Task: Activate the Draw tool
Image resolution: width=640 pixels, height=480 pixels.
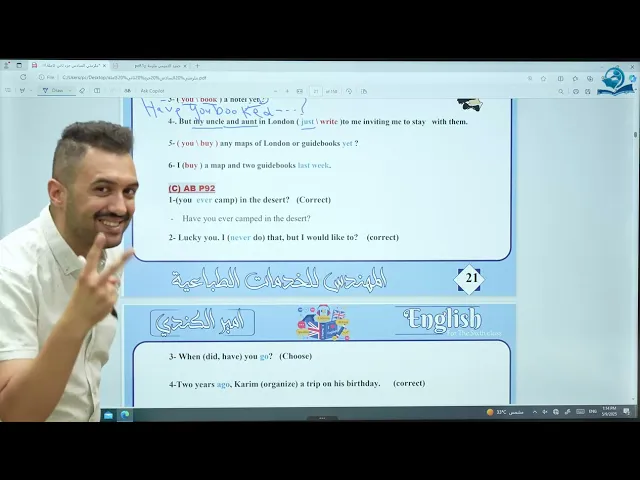Action: [53, 91]
